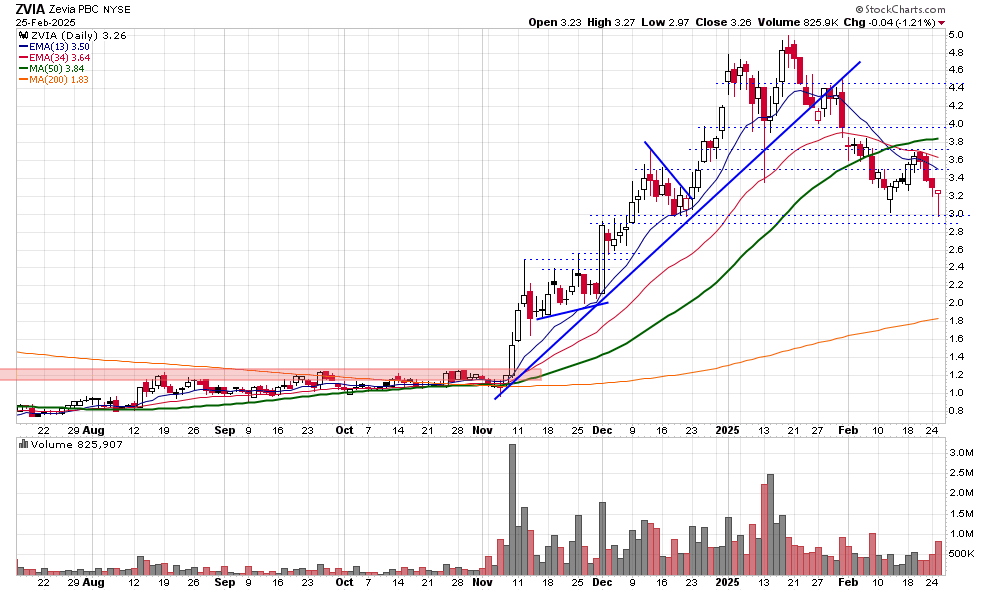Click the 25-Feb-2025 date under the title
990x591 pixels.
(x=43, y=22)
